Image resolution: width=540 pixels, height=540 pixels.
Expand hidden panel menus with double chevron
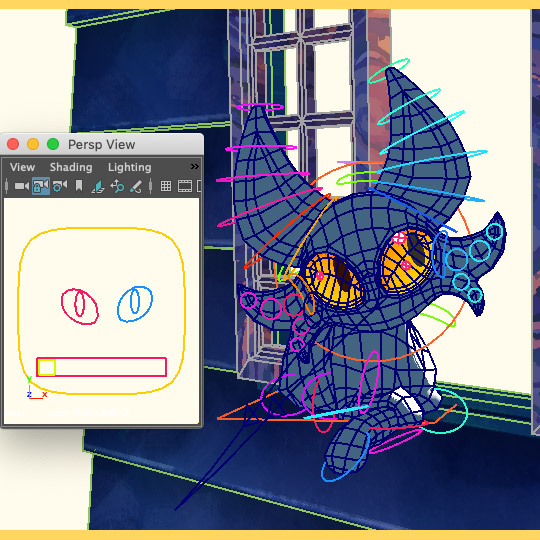[x=195, y=167]
